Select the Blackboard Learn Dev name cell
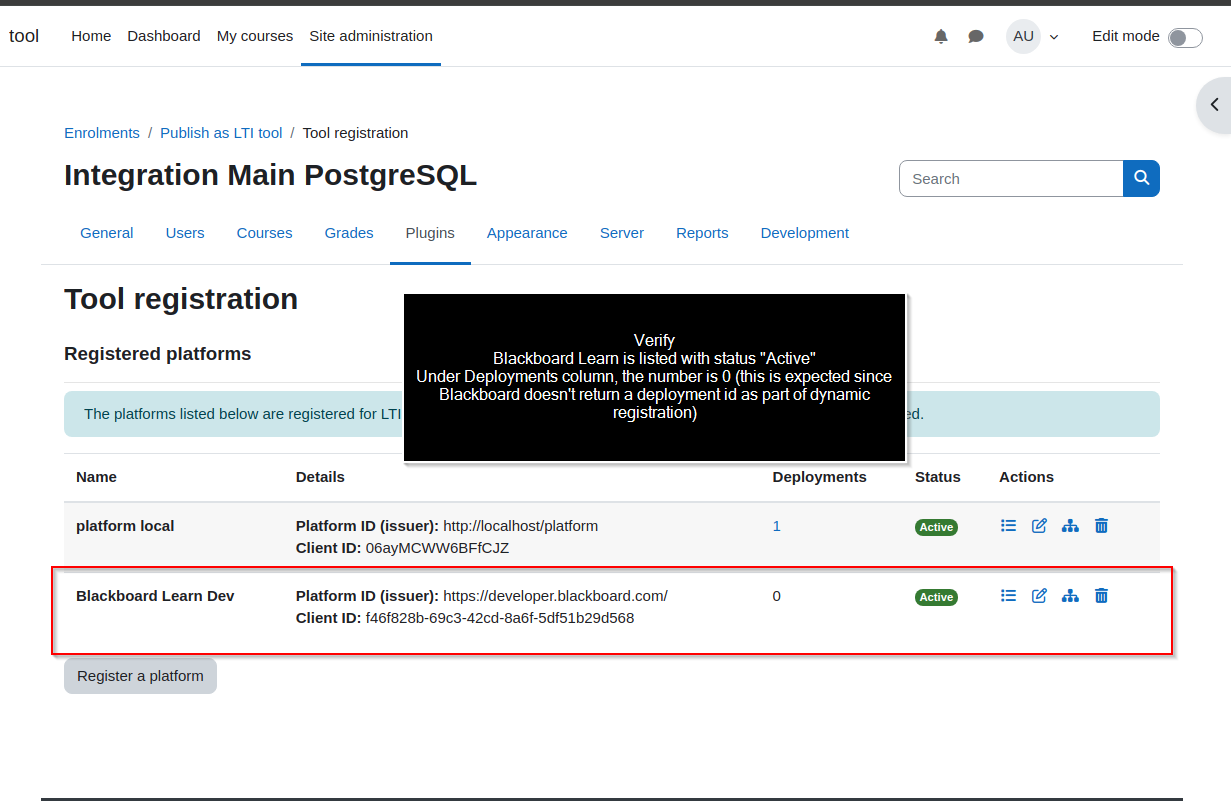The height and width of the screenshot is (801, 1231). pos(155,596)
